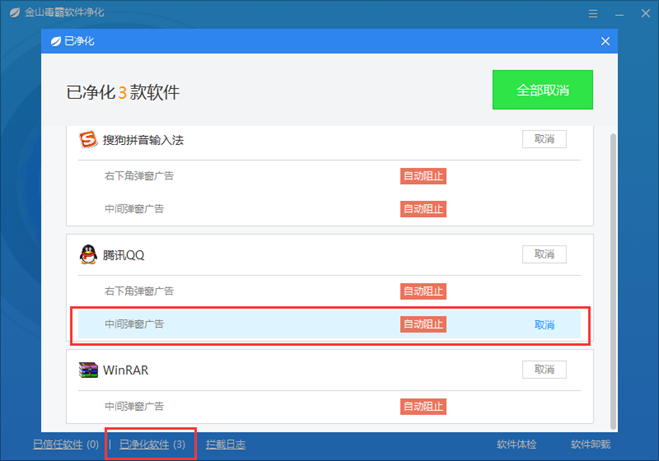The height and width of the screenshot is (461, 659).
Task: Click the 全部取消 green button
Action: point(543,90)
